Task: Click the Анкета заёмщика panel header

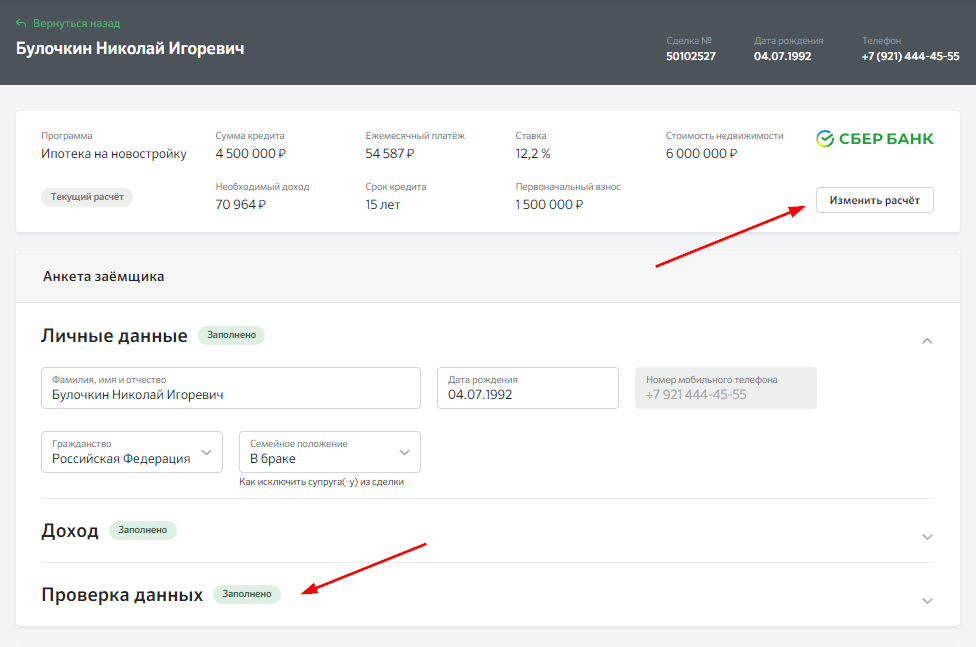Action: 104,277
